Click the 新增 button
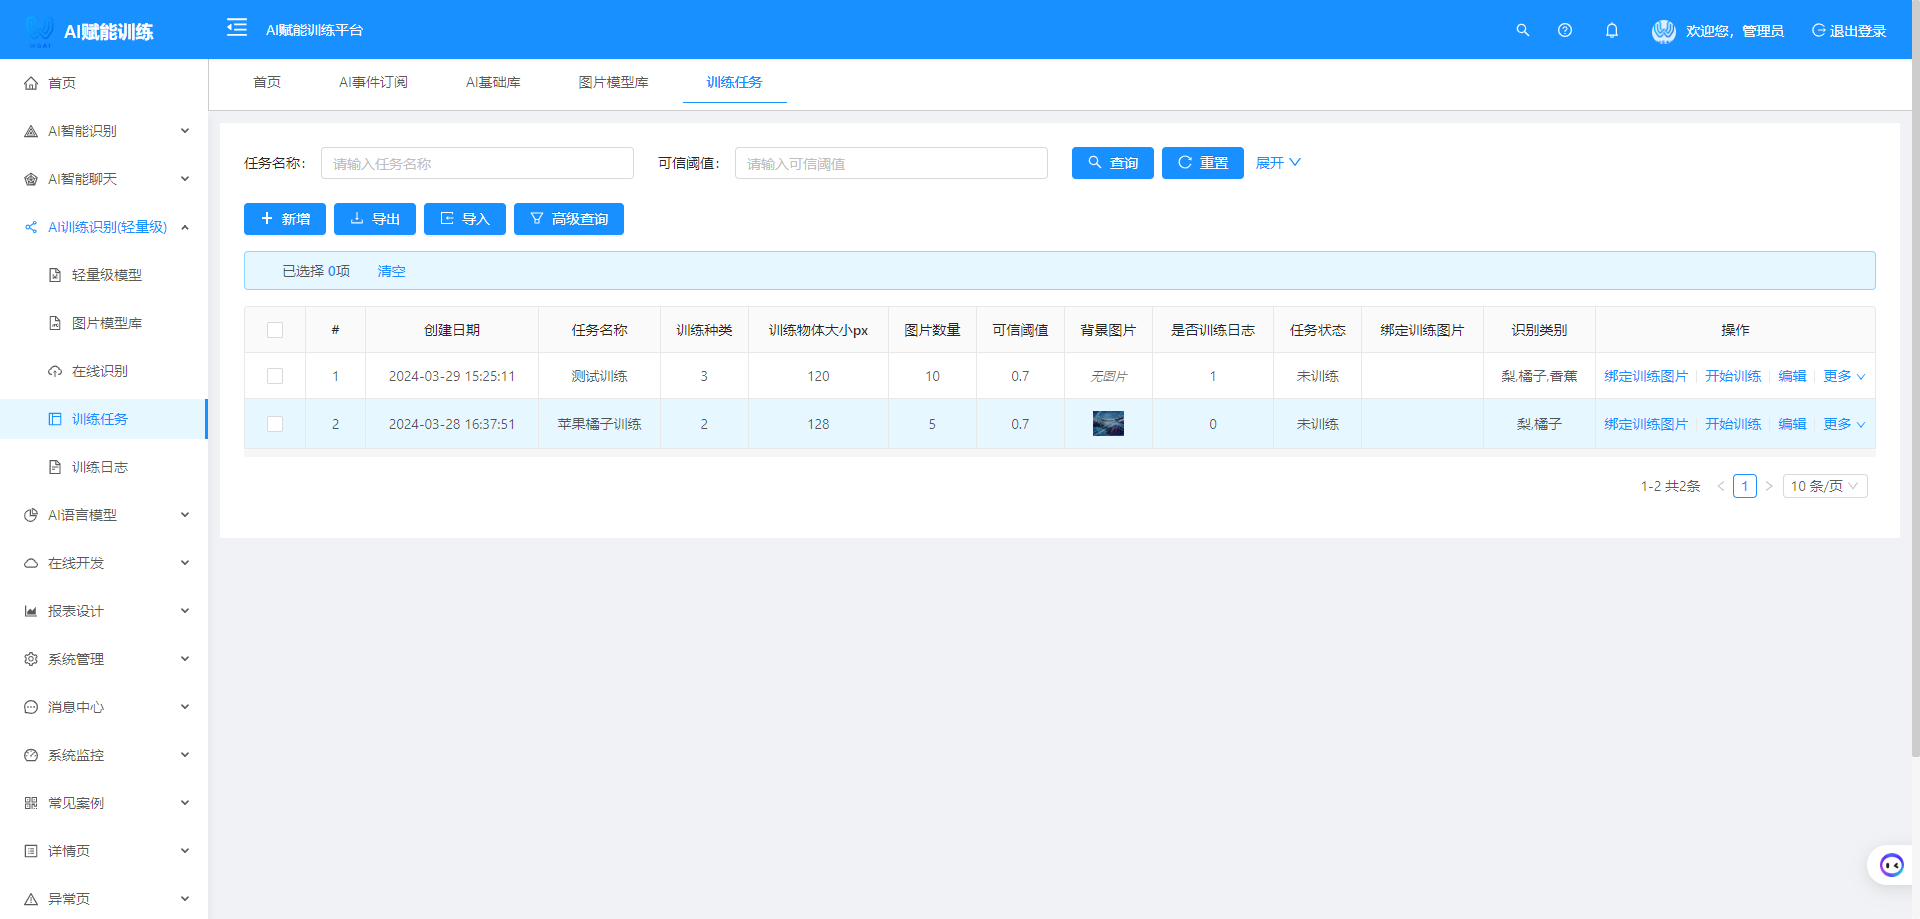This screenshot has width=1920, height=919. click(285, 219)
